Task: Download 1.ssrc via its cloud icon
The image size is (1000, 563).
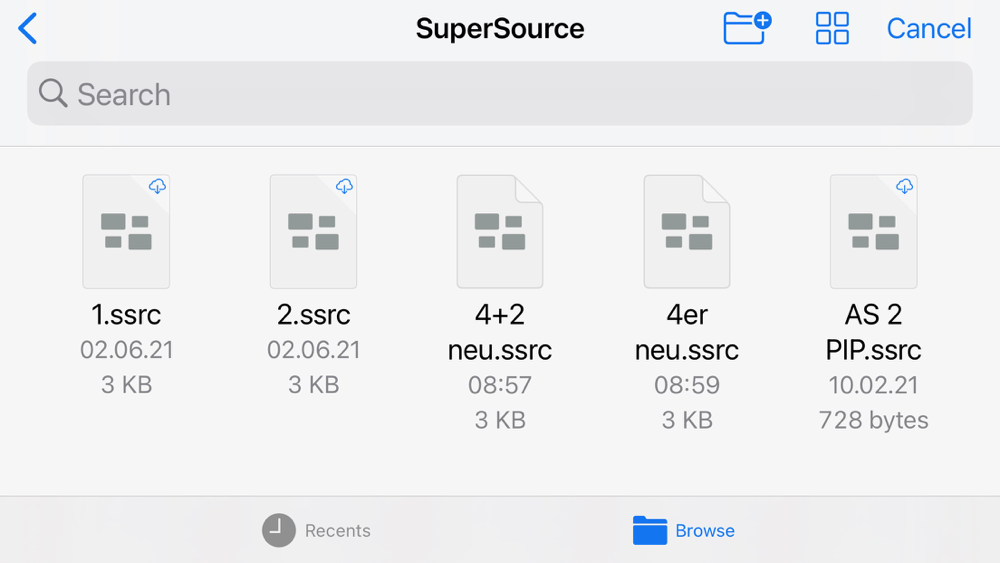Action: click(x=157, y=186)
